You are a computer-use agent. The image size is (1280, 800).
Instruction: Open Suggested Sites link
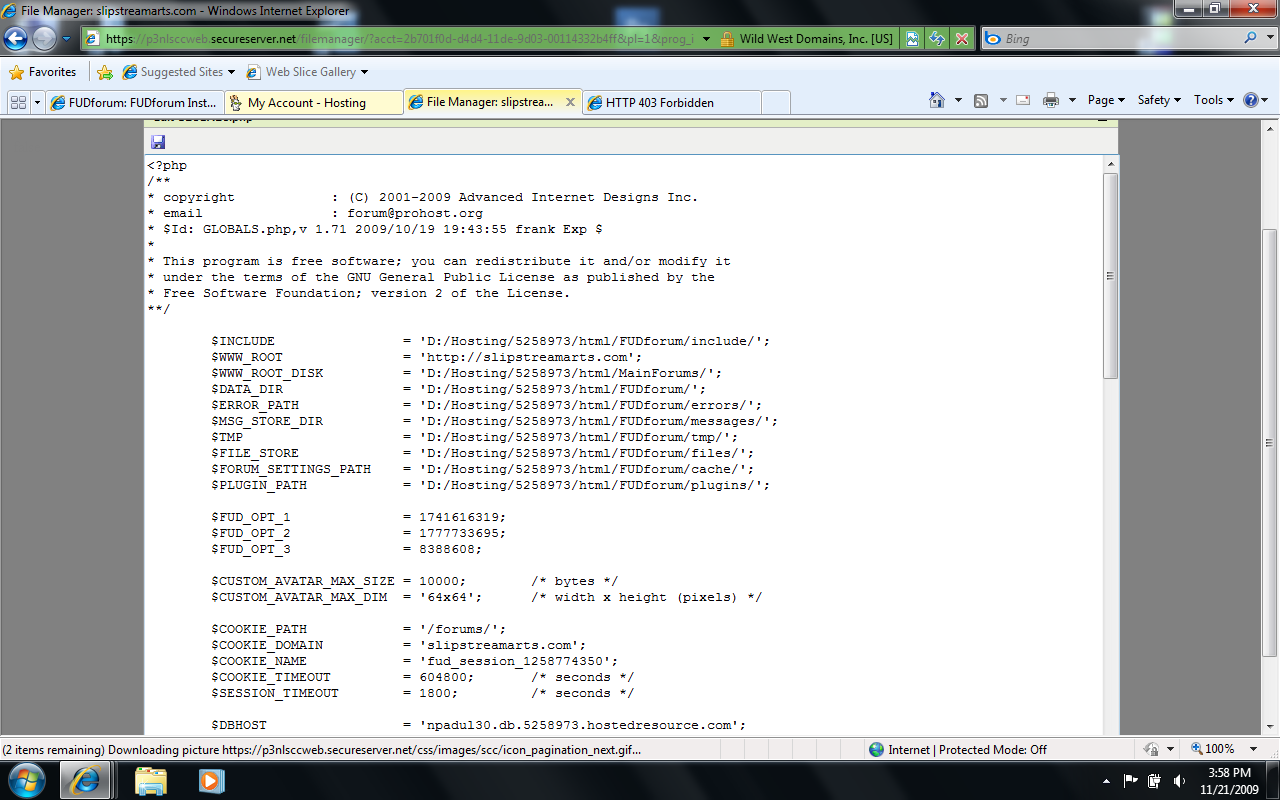179,72
